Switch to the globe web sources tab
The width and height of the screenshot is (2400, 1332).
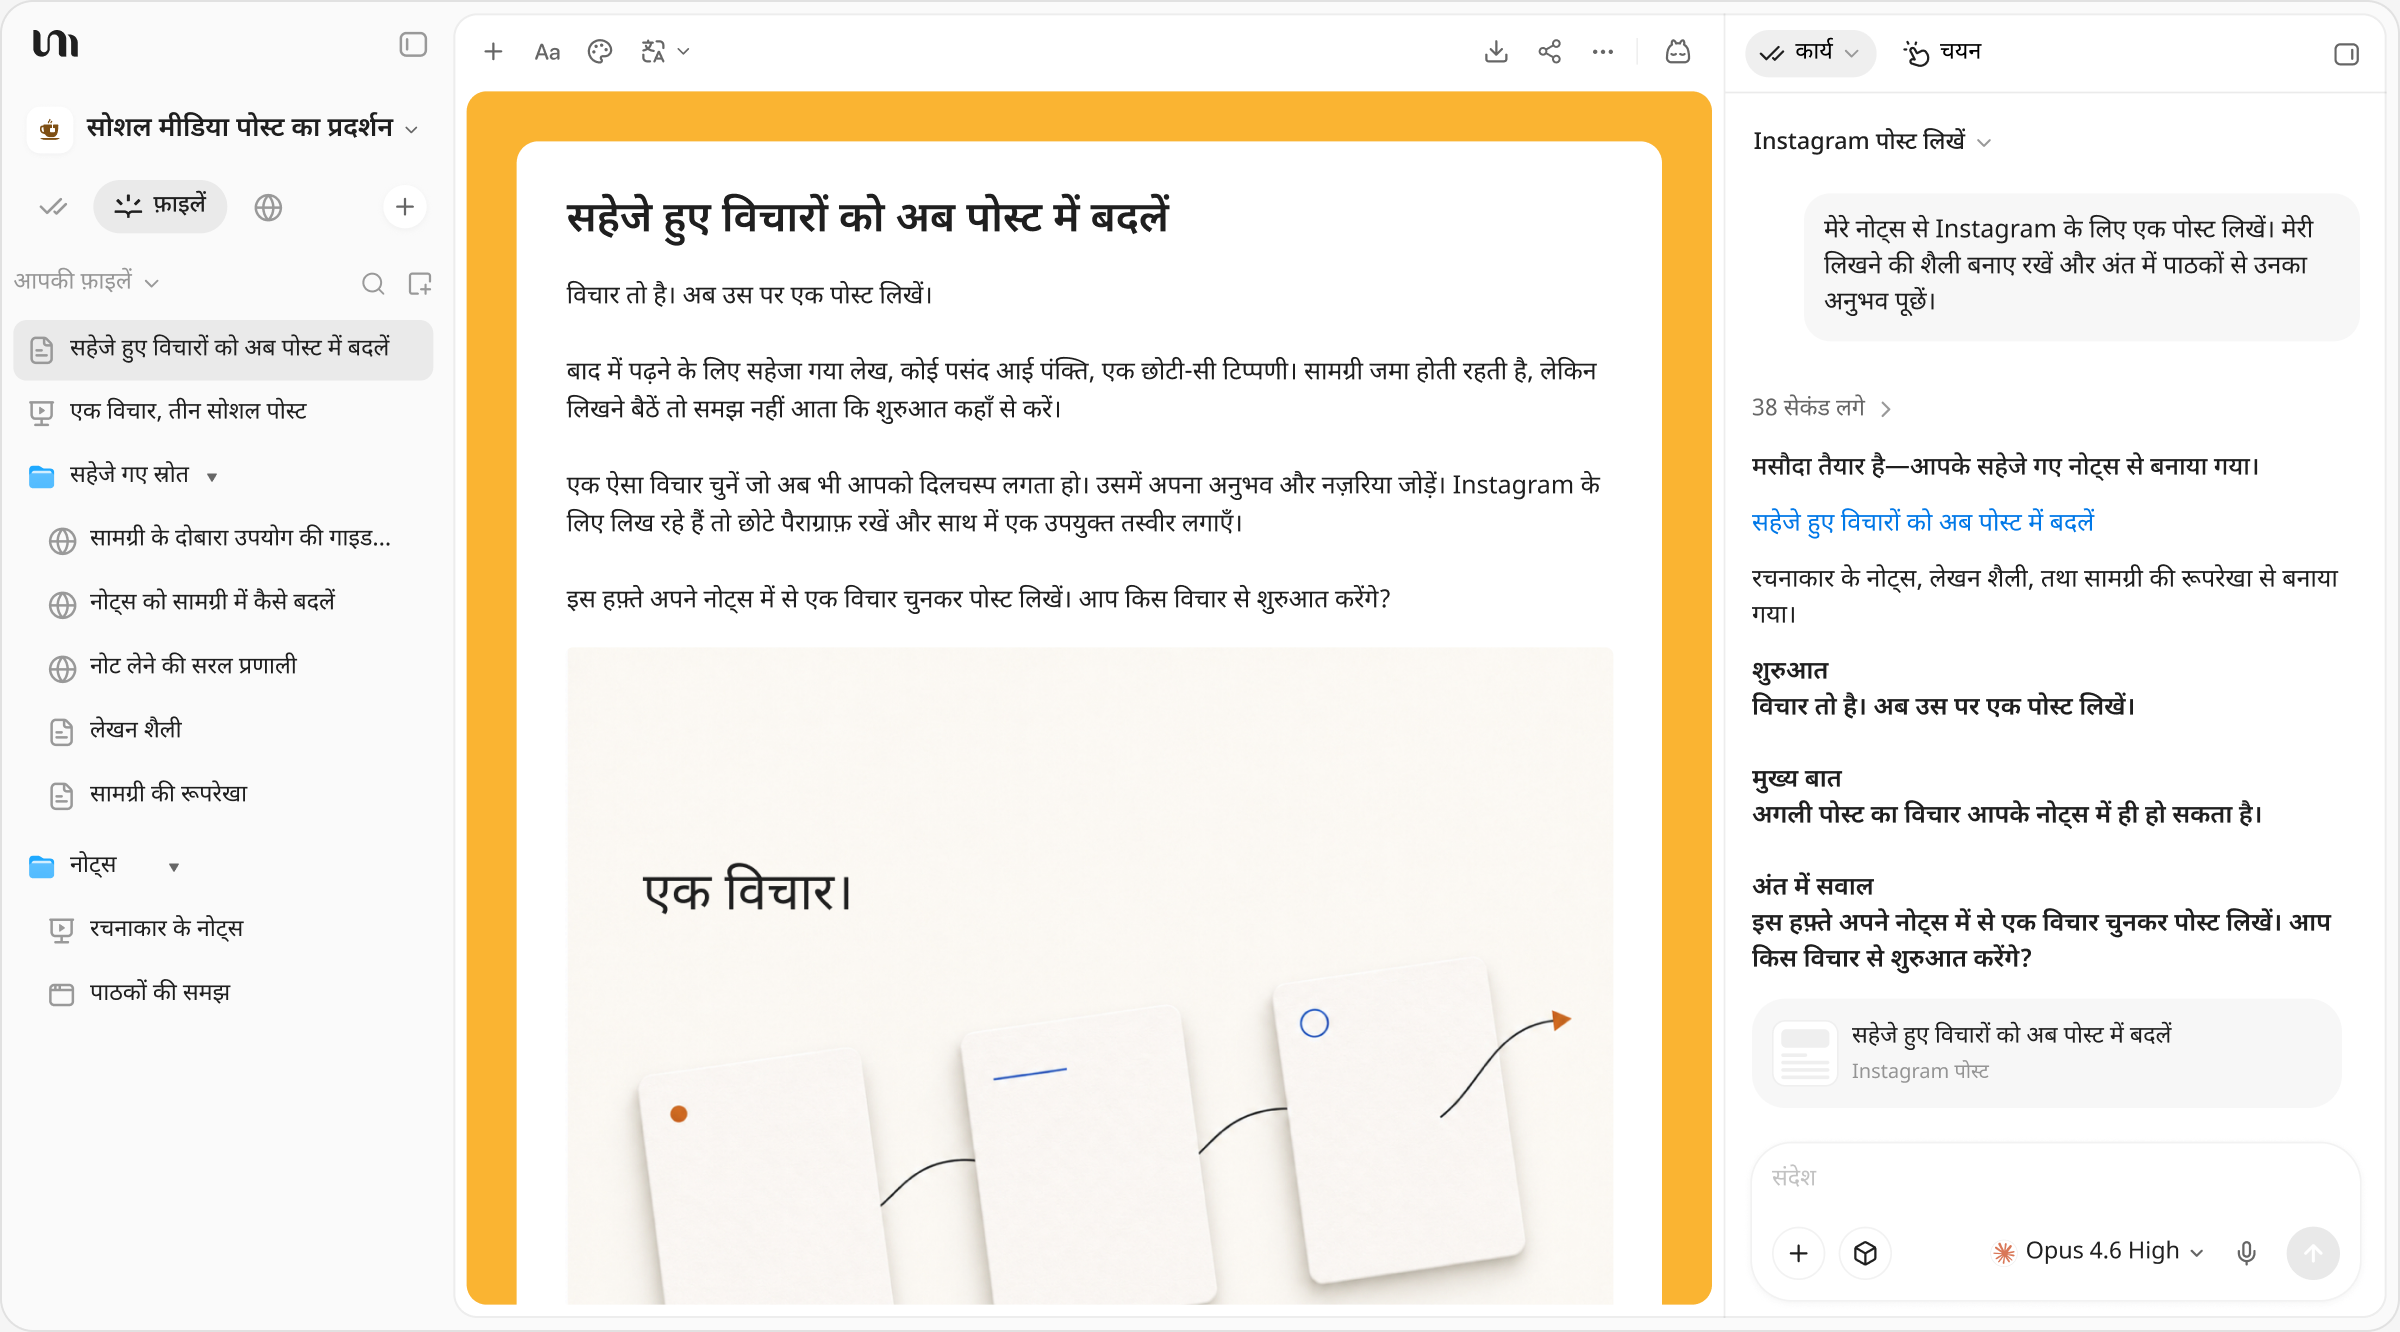tap(268, 207)
